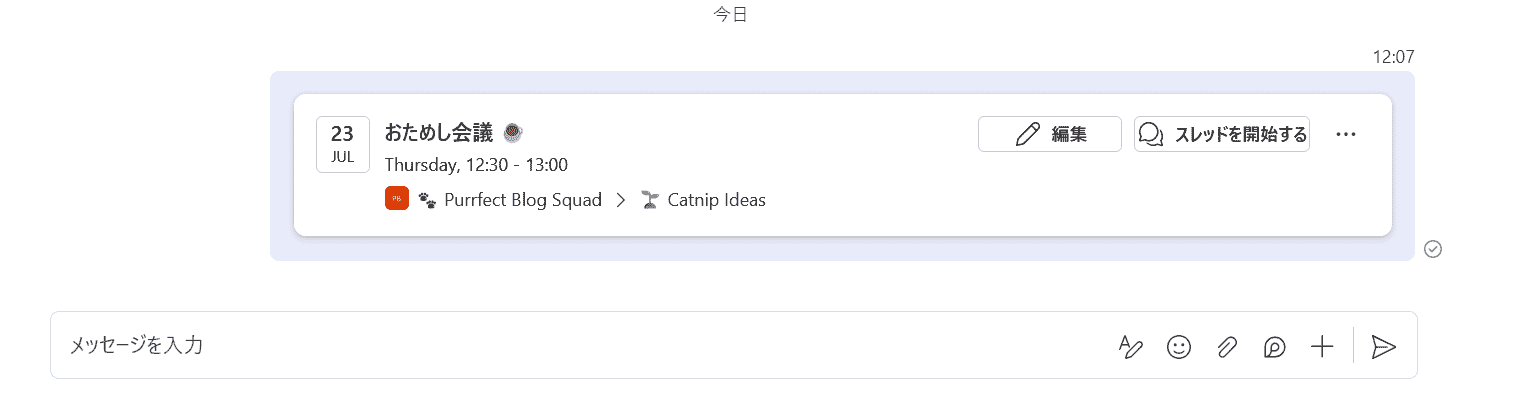Viewport: 1516px width, 405px height.
Task: Click the chevron between team and channel
Action: 621,200
